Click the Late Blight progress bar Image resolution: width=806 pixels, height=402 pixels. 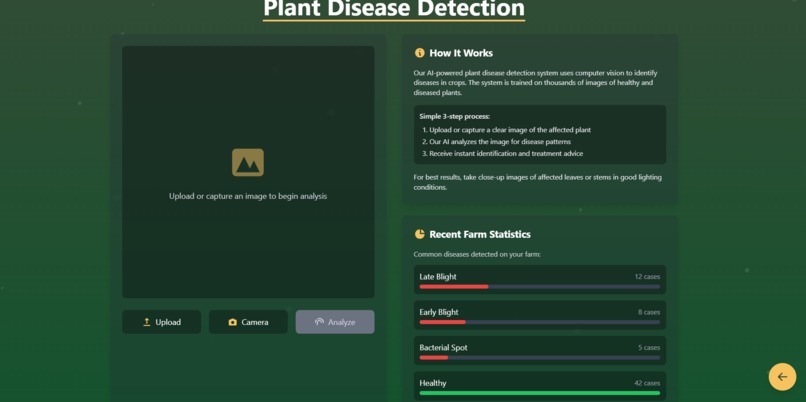(540, 286)
